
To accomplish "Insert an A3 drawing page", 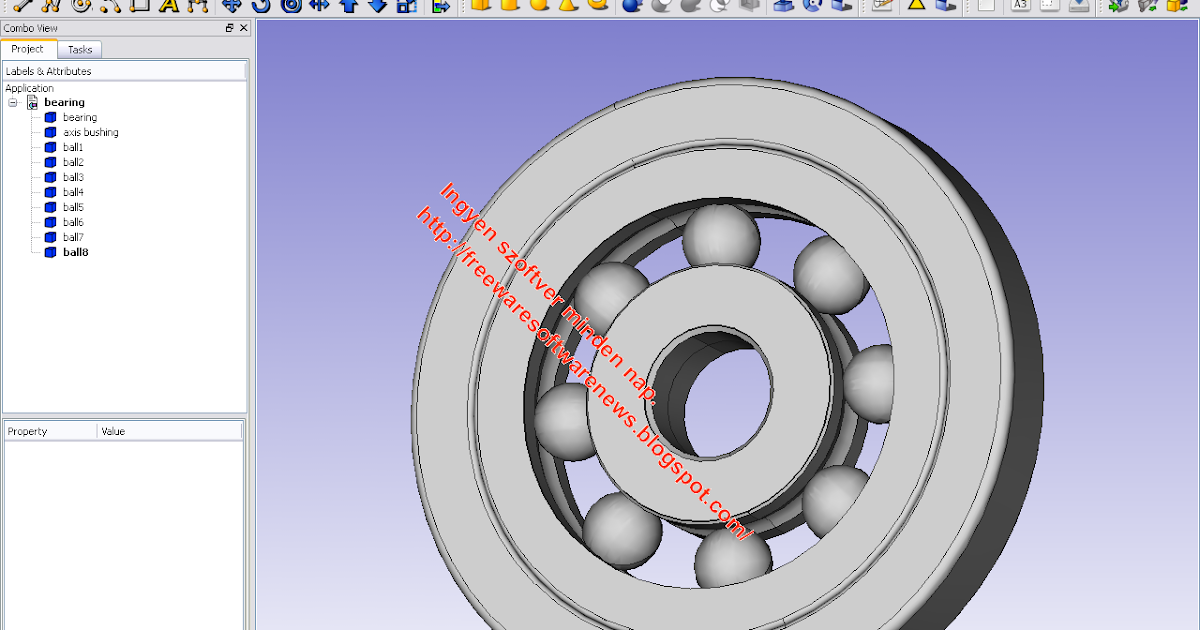I will [1020, 5].
